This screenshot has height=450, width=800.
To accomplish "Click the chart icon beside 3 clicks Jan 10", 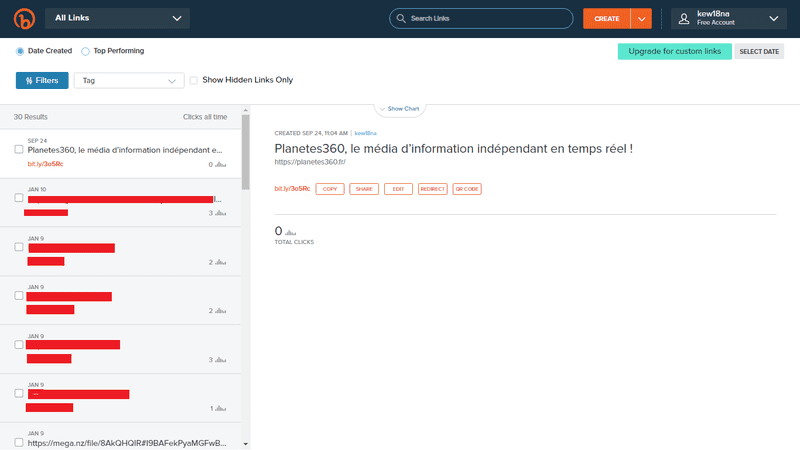I will [220, 213].
